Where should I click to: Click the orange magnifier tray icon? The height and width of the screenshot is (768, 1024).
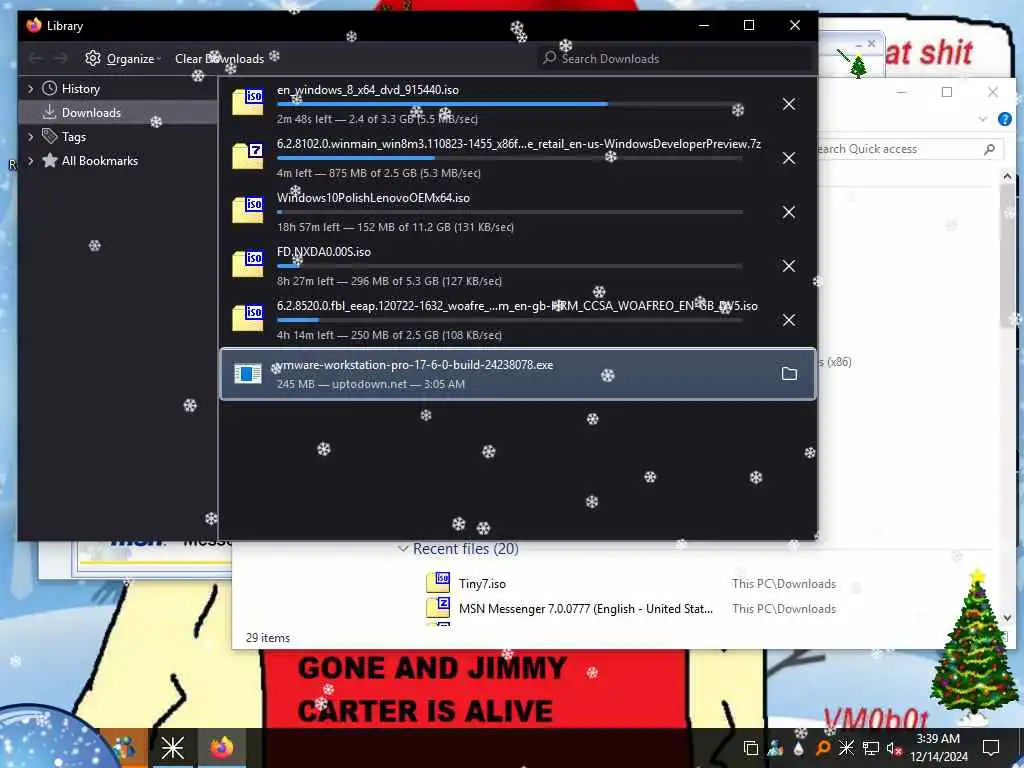point(823,748)
